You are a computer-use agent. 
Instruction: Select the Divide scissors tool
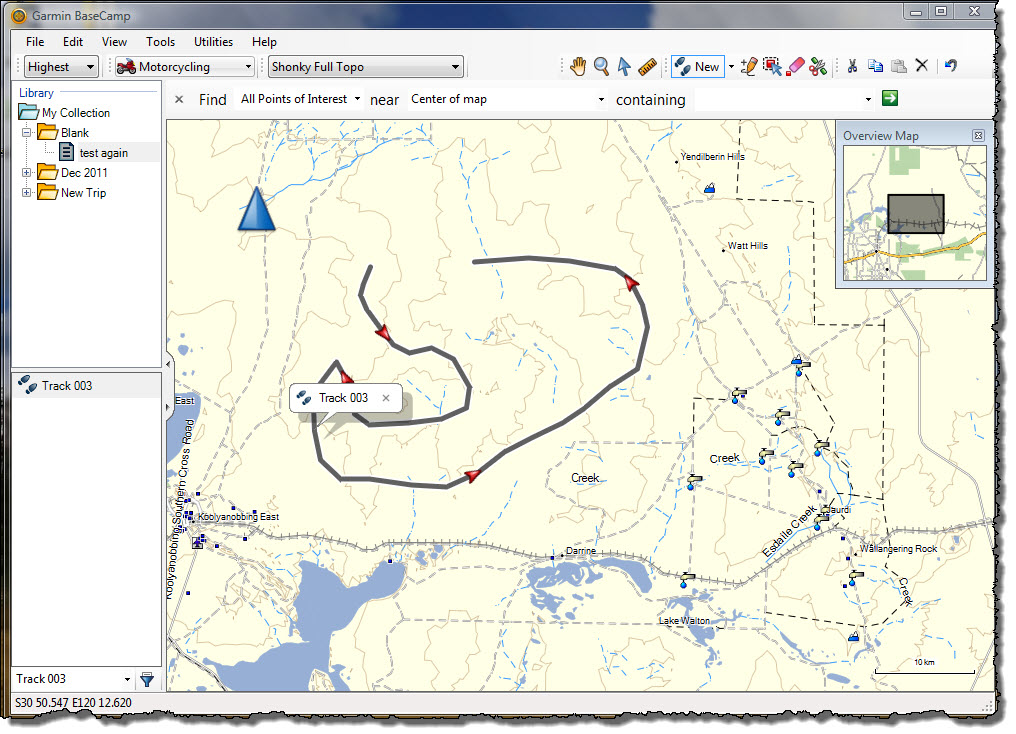(818, 66)
